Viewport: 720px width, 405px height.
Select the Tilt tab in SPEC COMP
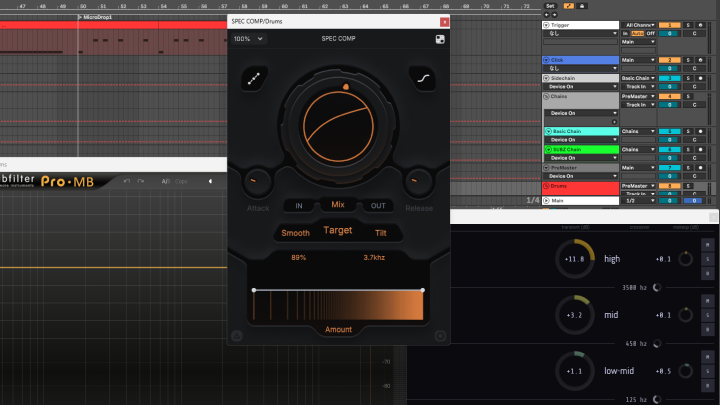[x=381, y=233]
